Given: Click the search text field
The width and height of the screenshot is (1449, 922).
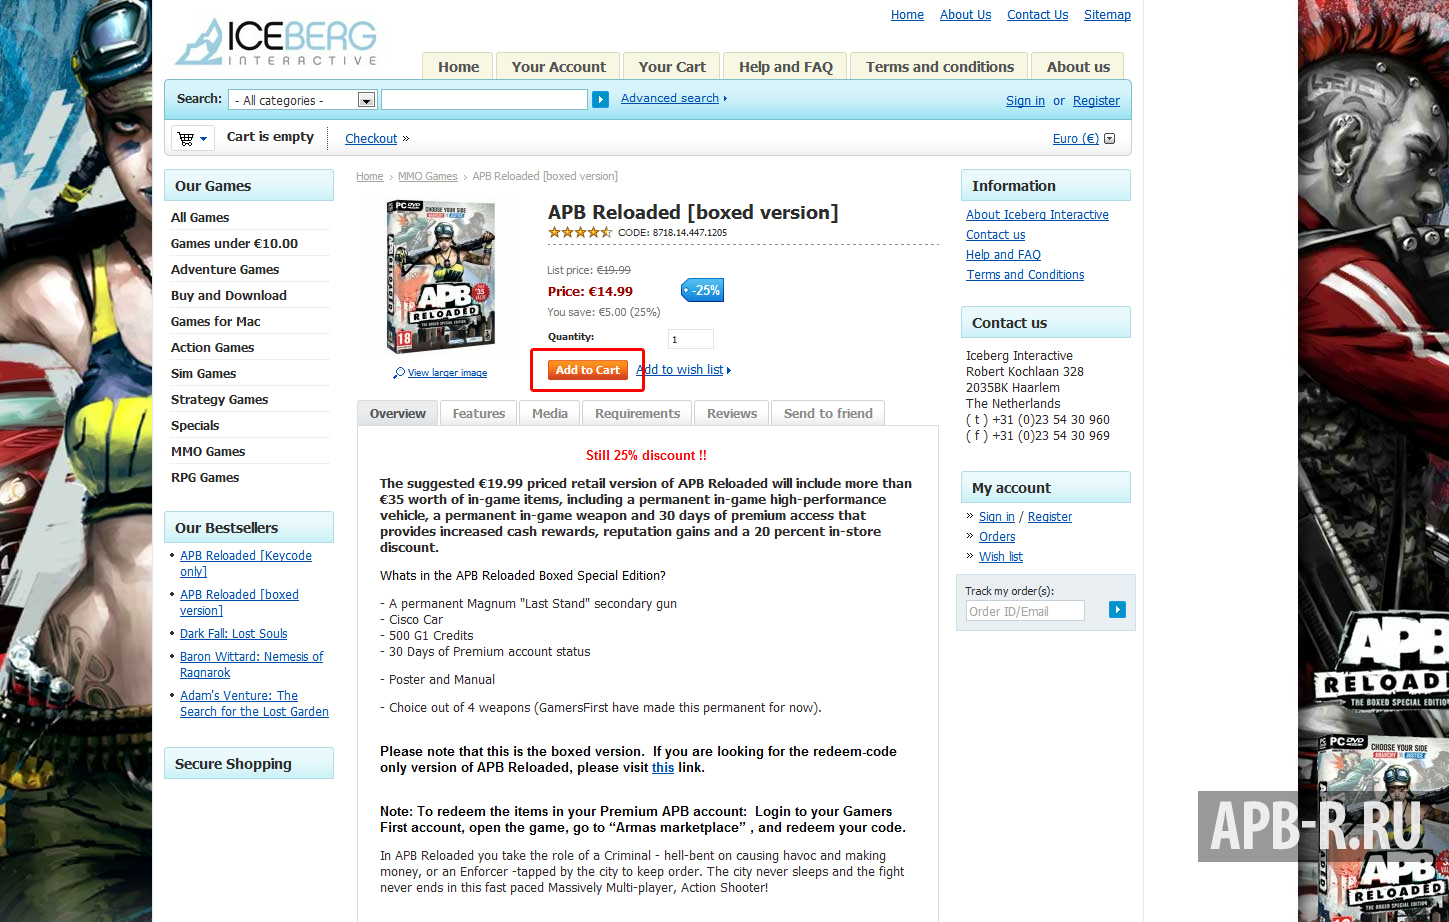Looking at the screenshot, I should [x=485, y=100].
